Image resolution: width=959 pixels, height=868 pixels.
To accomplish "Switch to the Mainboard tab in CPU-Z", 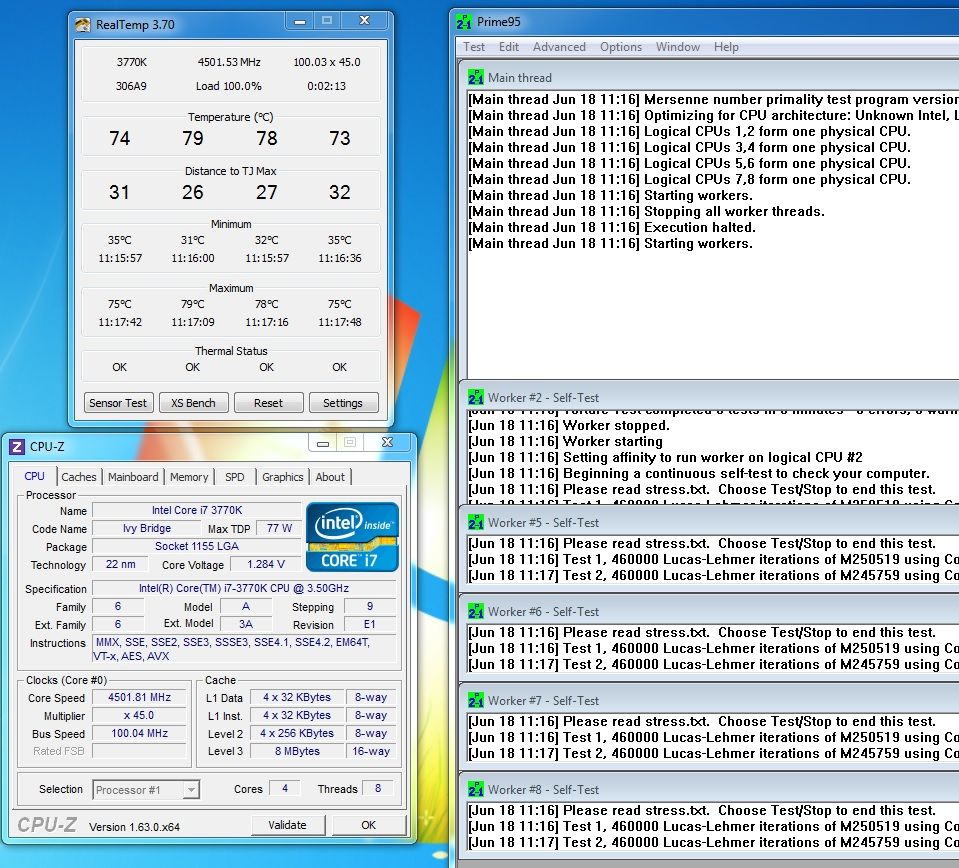I will pos(133,477).
